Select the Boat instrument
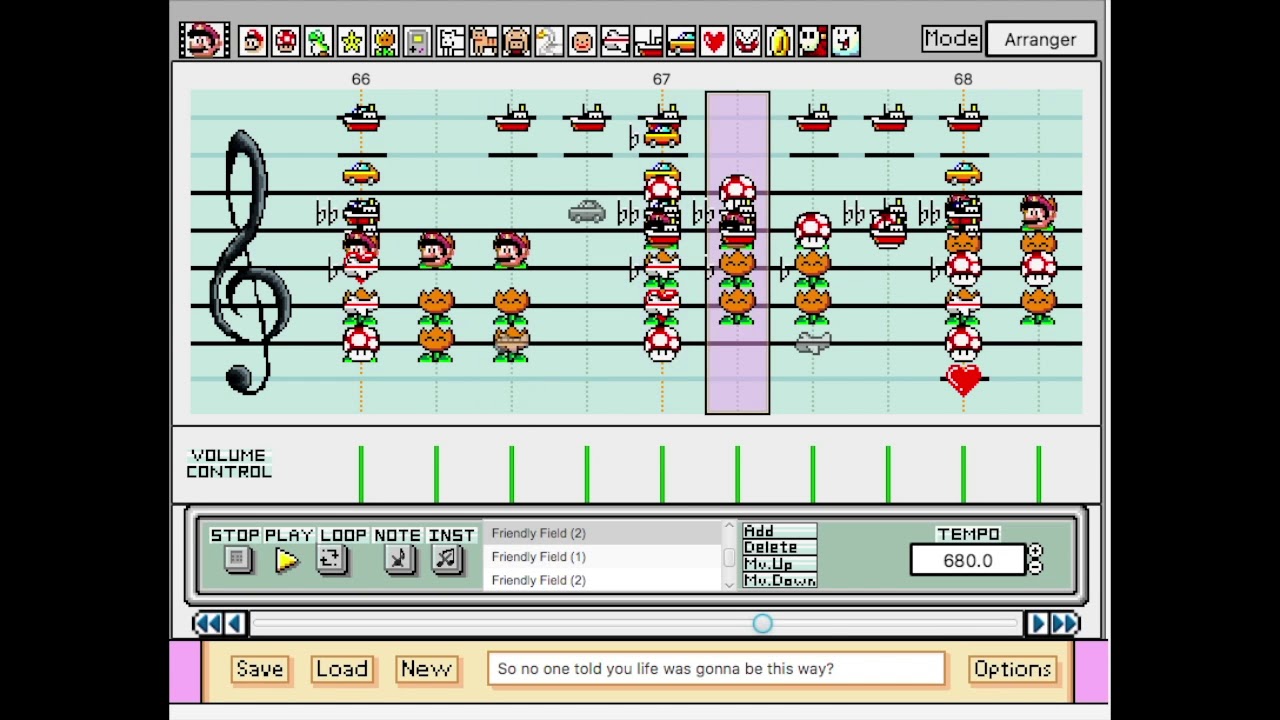Screen dimensions: 1280x720 point(648,41)
